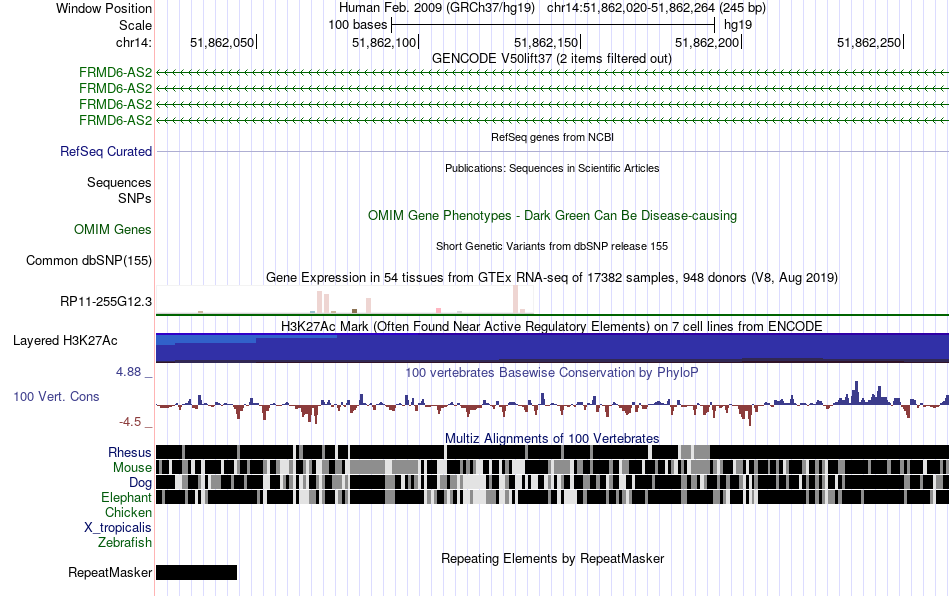950x596 pixels.
Task: Select the Rhesus alignment row label
Action: 130,452
